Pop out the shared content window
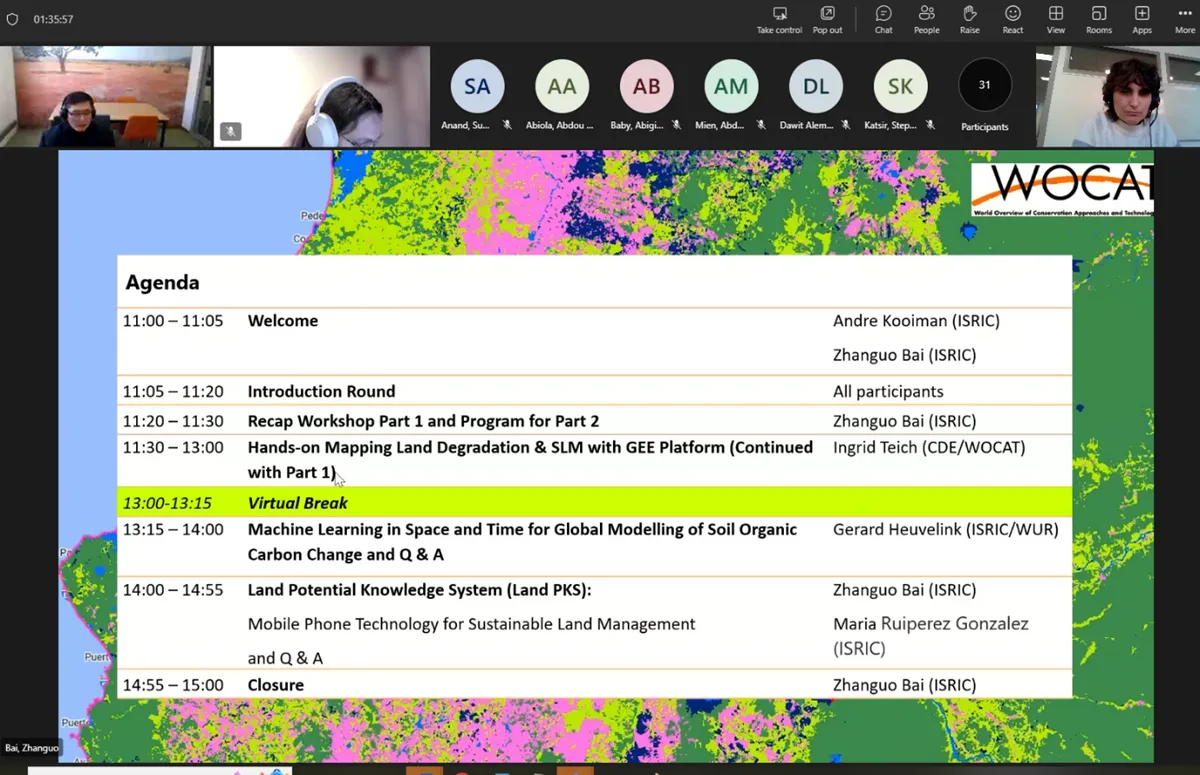1200x775 pixels. coord(827,19)
